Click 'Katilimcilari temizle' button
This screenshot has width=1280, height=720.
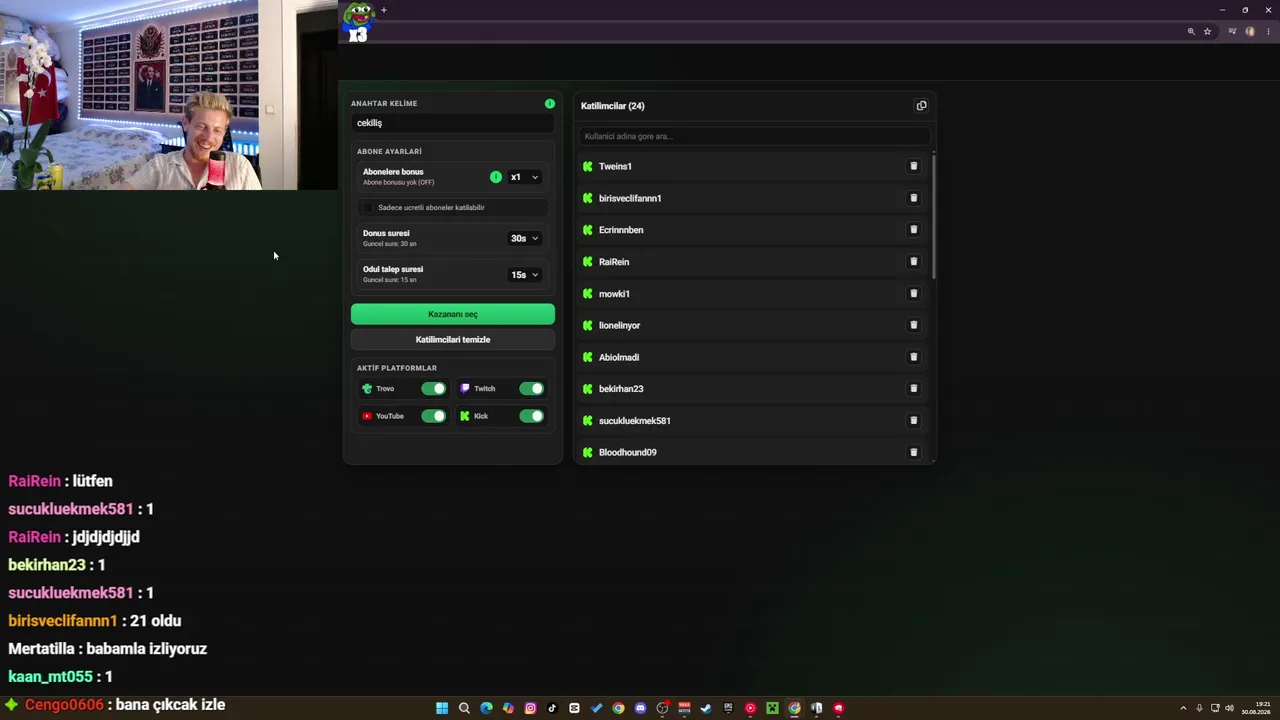tap(453, 340)
